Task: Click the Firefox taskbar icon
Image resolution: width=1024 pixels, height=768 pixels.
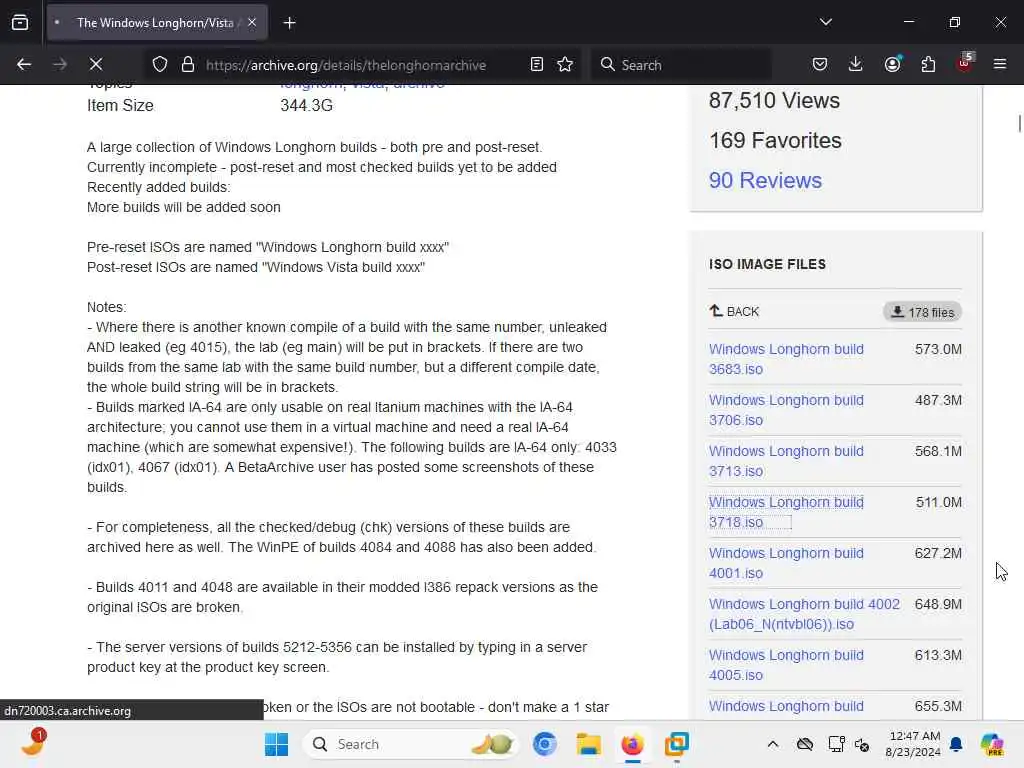Action: click(x=632, y=744)
